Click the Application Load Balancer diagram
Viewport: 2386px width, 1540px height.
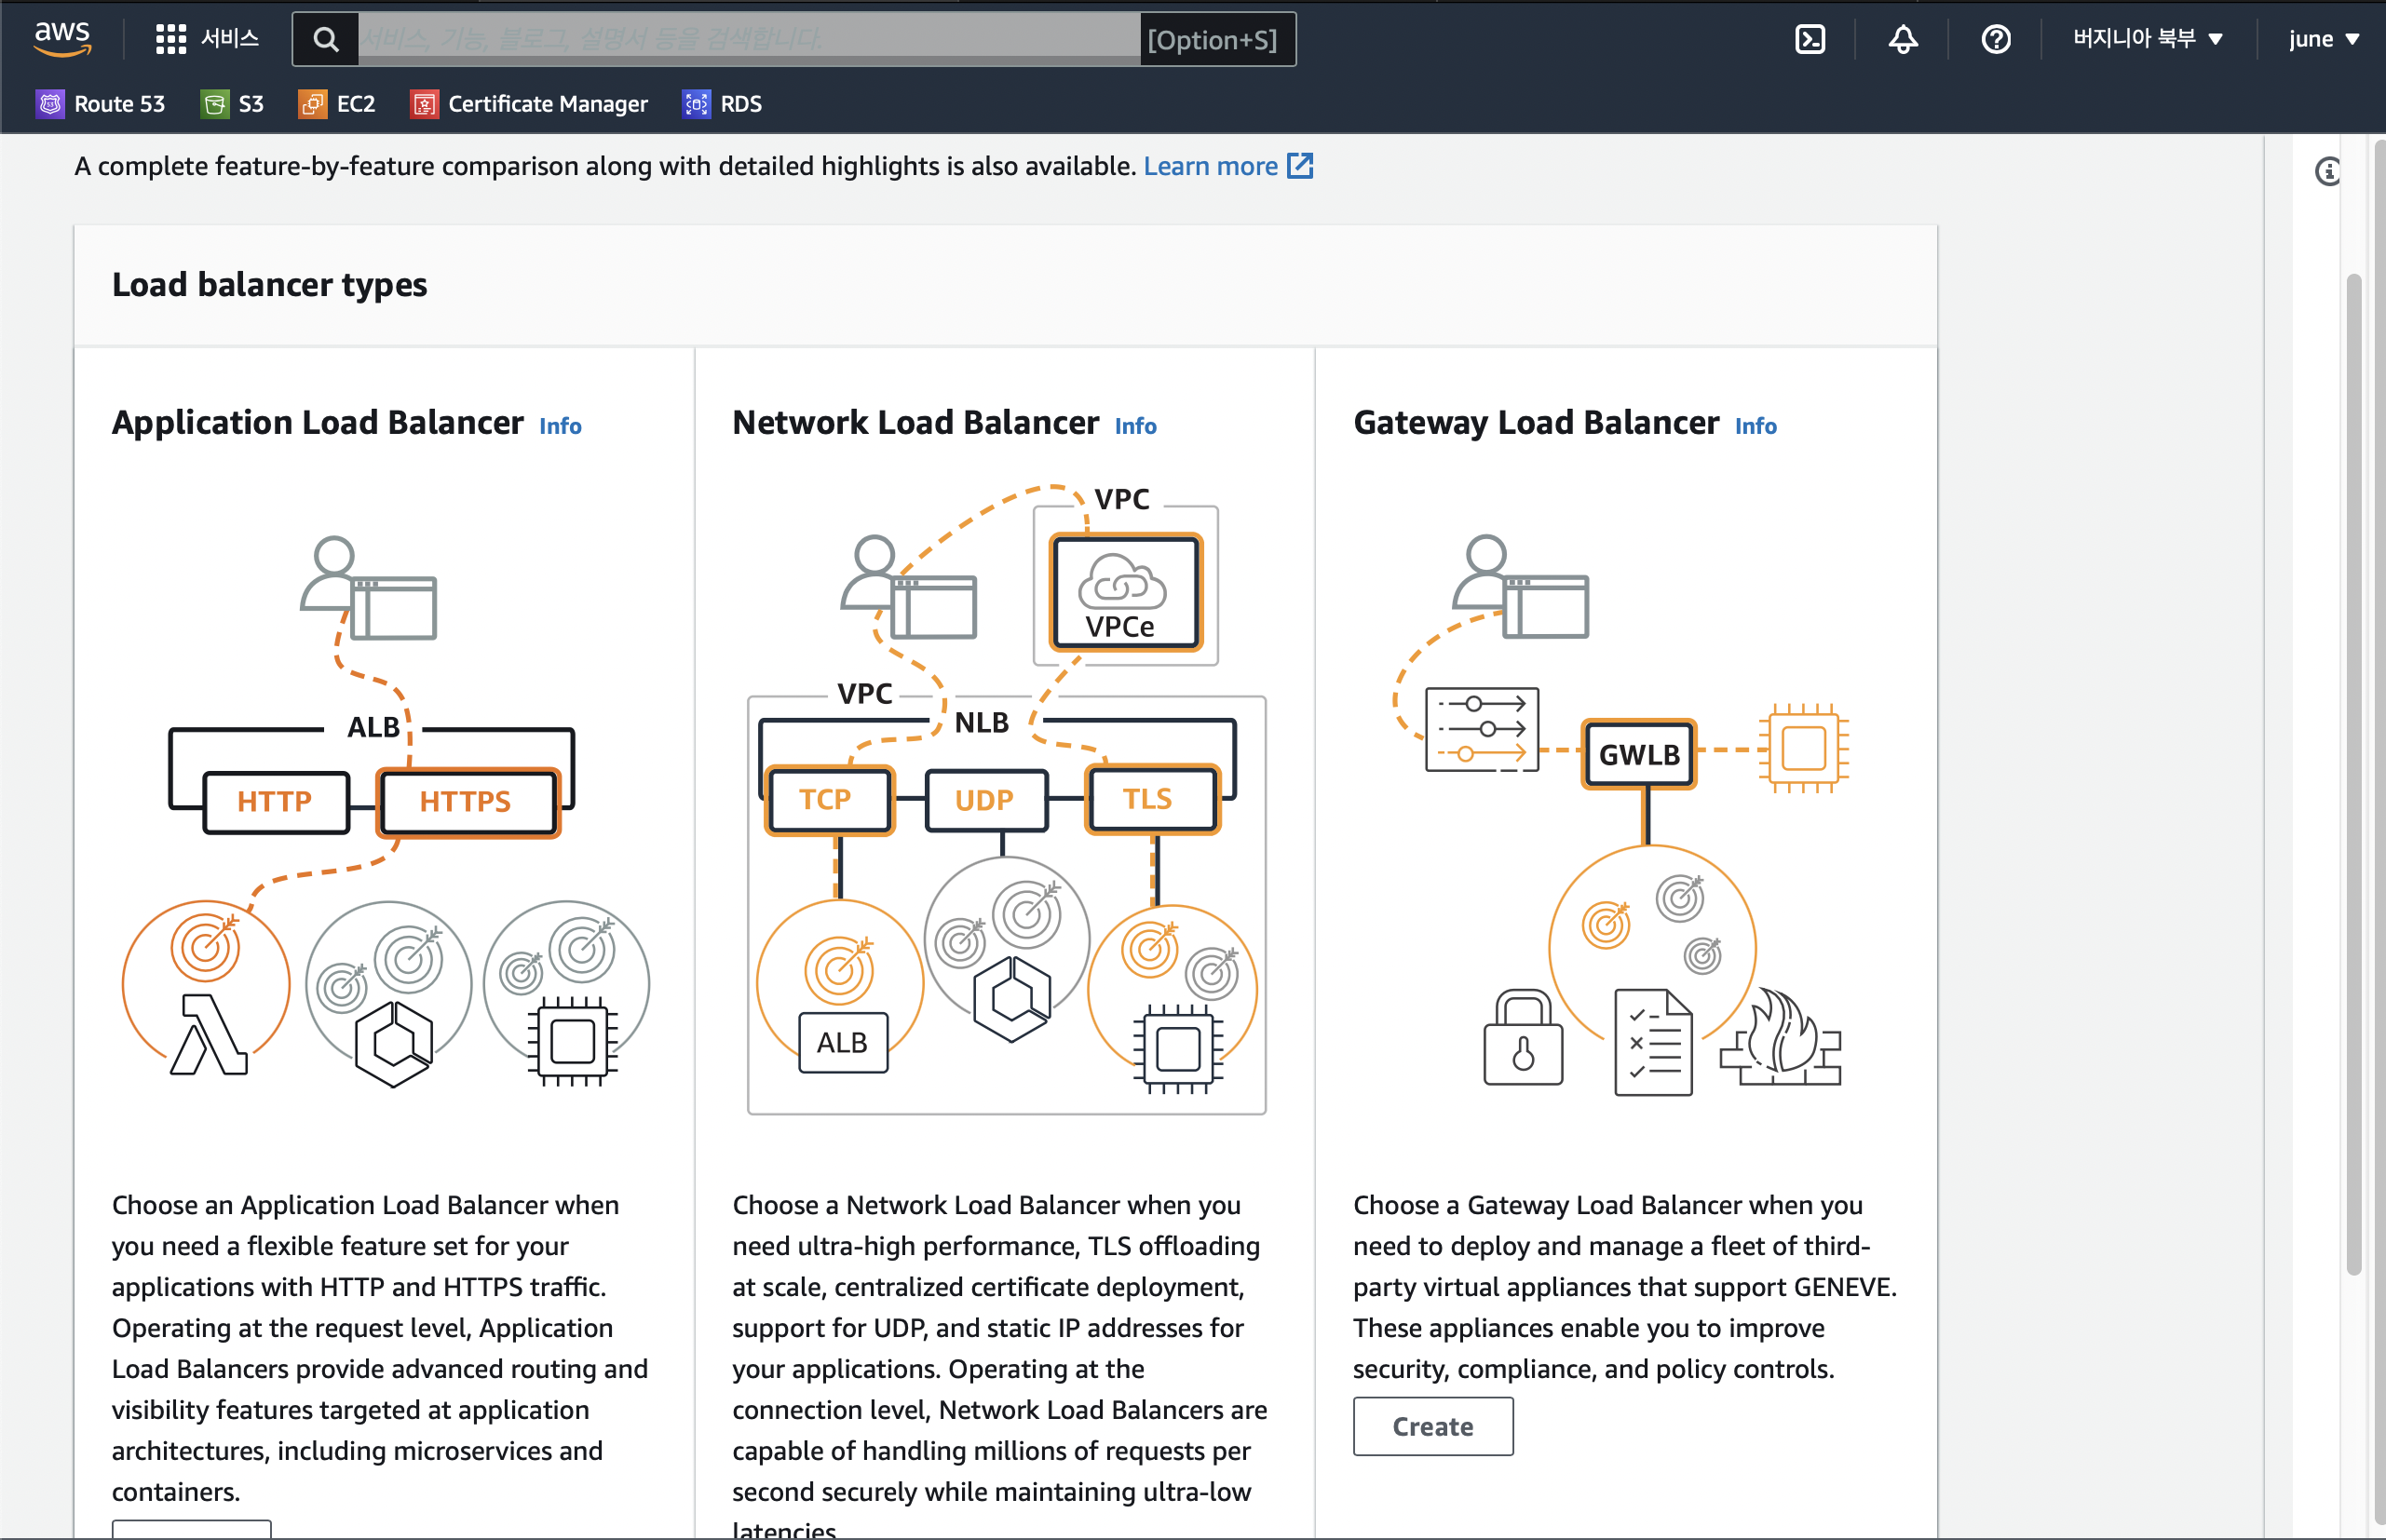pos(386,810)
